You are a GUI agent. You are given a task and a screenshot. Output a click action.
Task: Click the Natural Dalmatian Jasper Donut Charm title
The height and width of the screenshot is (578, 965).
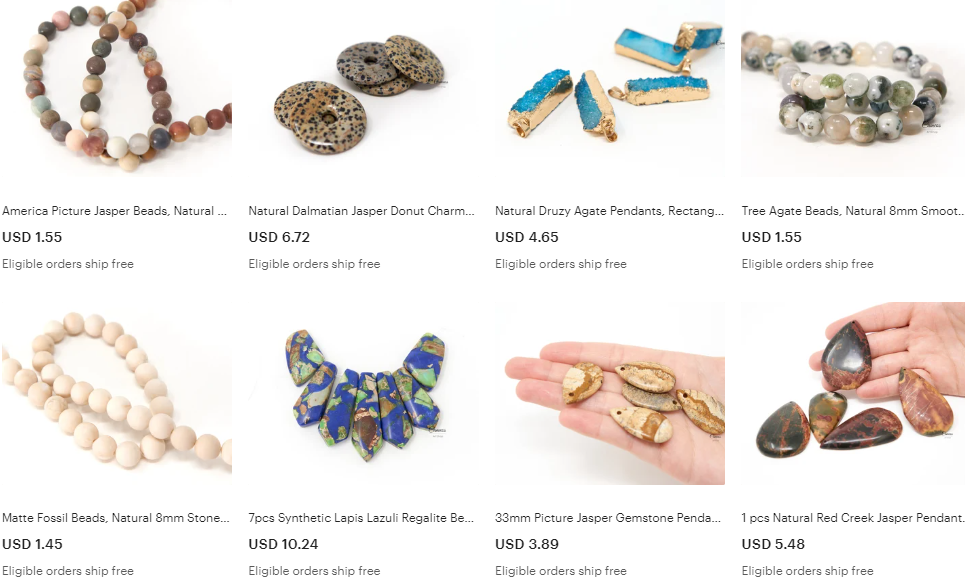[x=361, y=211]
